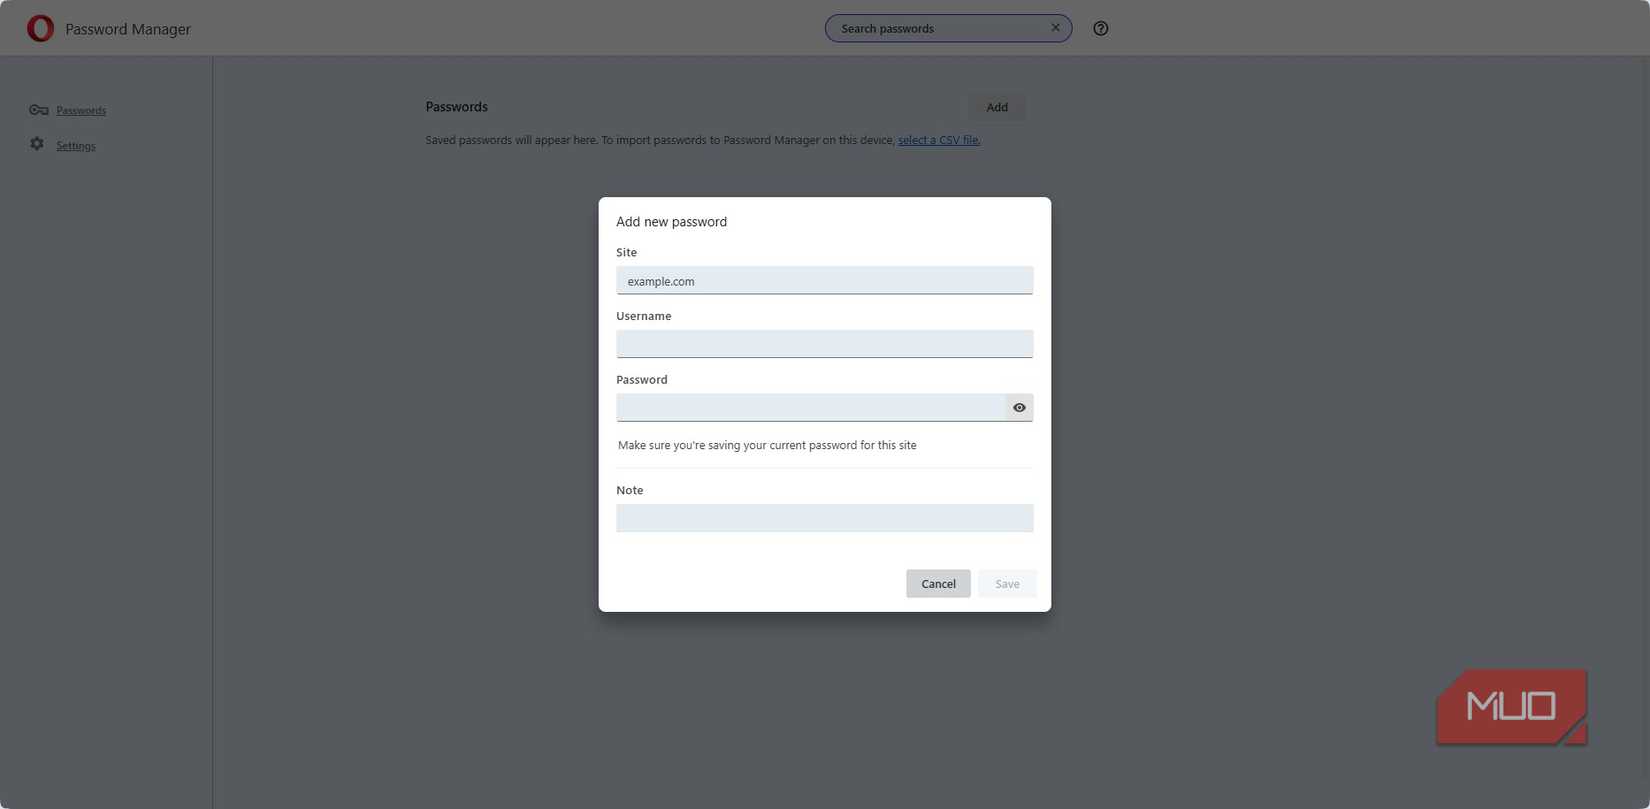This screenshot has width=1650, height=809.
Task: Open the Passwords sidebar link
Action: click(81, 110)
